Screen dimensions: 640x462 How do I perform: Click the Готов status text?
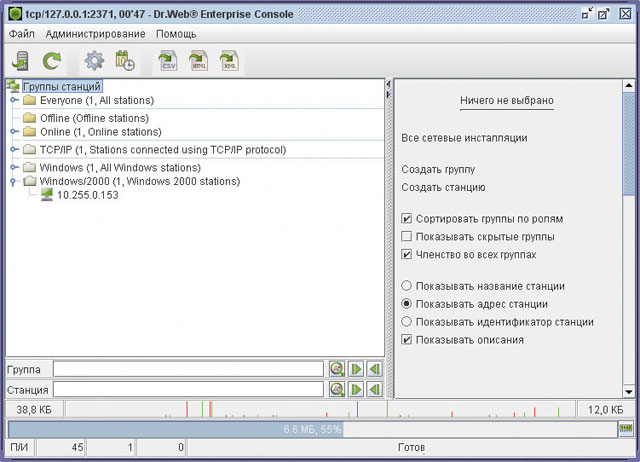tap(411, 447)
